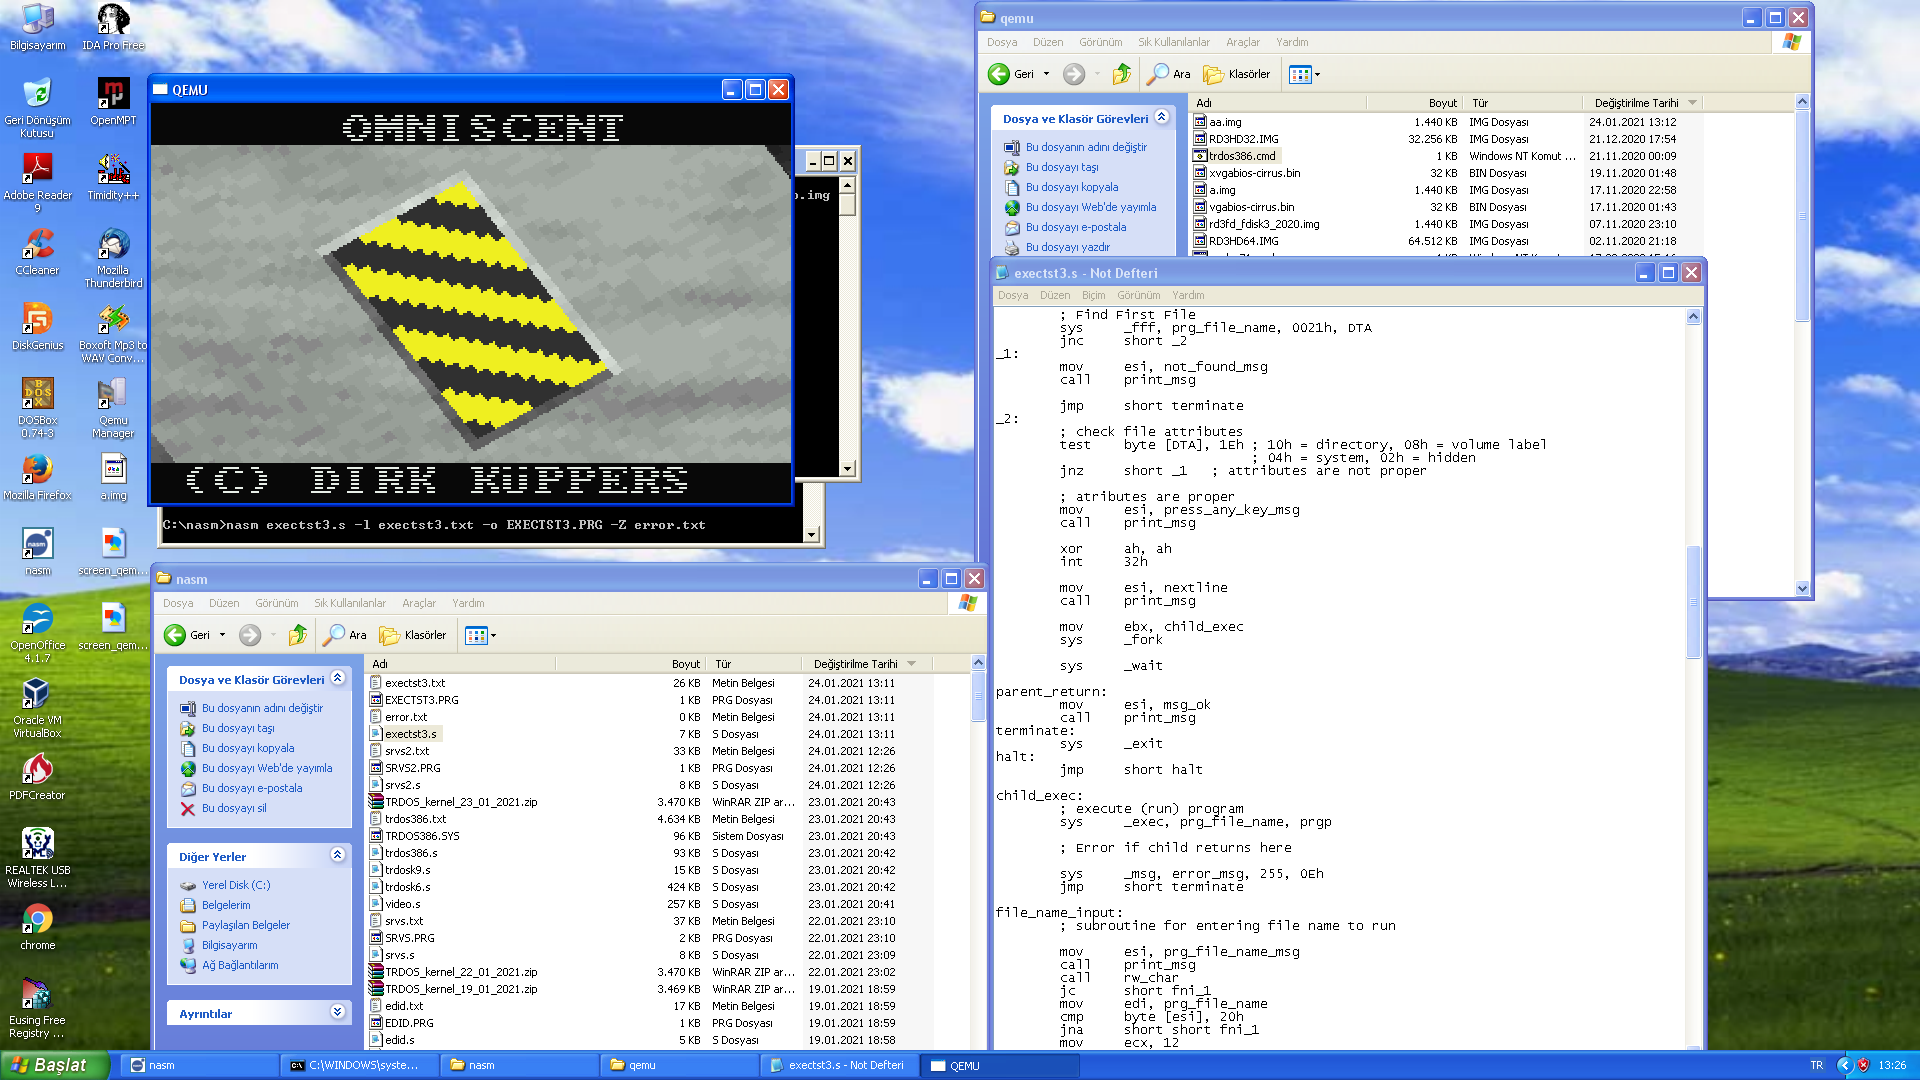Click the Geri back button in qemu window
The image size is (1920, 1080).
(1011, 74)
